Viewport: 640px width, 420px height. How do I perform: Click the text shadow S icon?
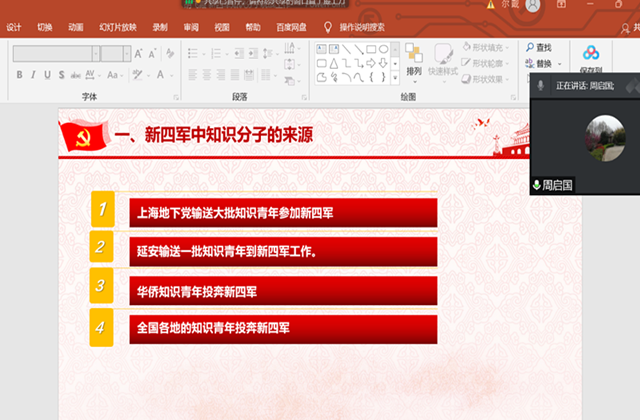(x=61, y=75)
